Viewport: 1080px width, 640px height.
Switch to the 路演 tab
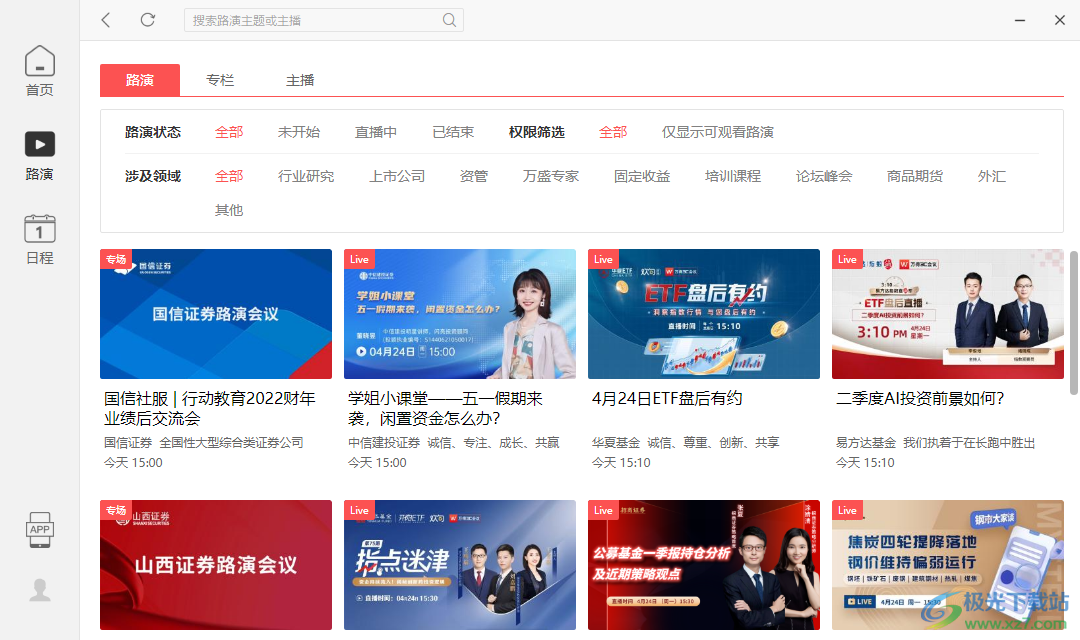(140, 80)
